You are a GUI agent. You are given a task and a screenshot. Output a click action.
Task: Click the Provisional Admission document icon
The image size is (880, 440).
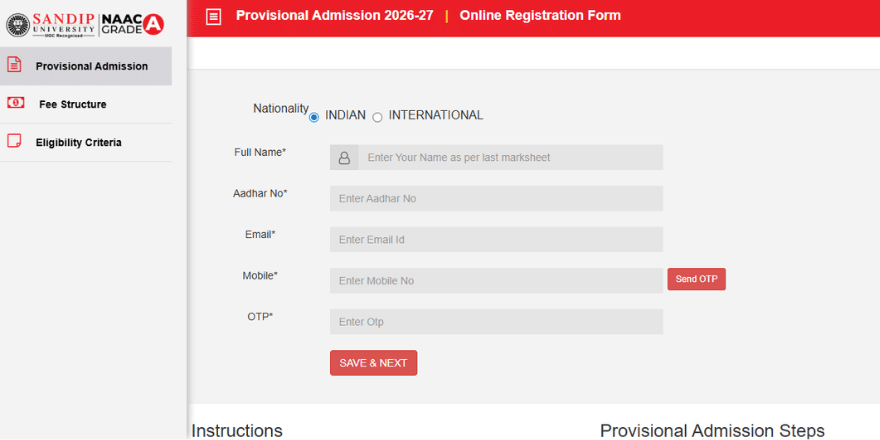[14, 65]
